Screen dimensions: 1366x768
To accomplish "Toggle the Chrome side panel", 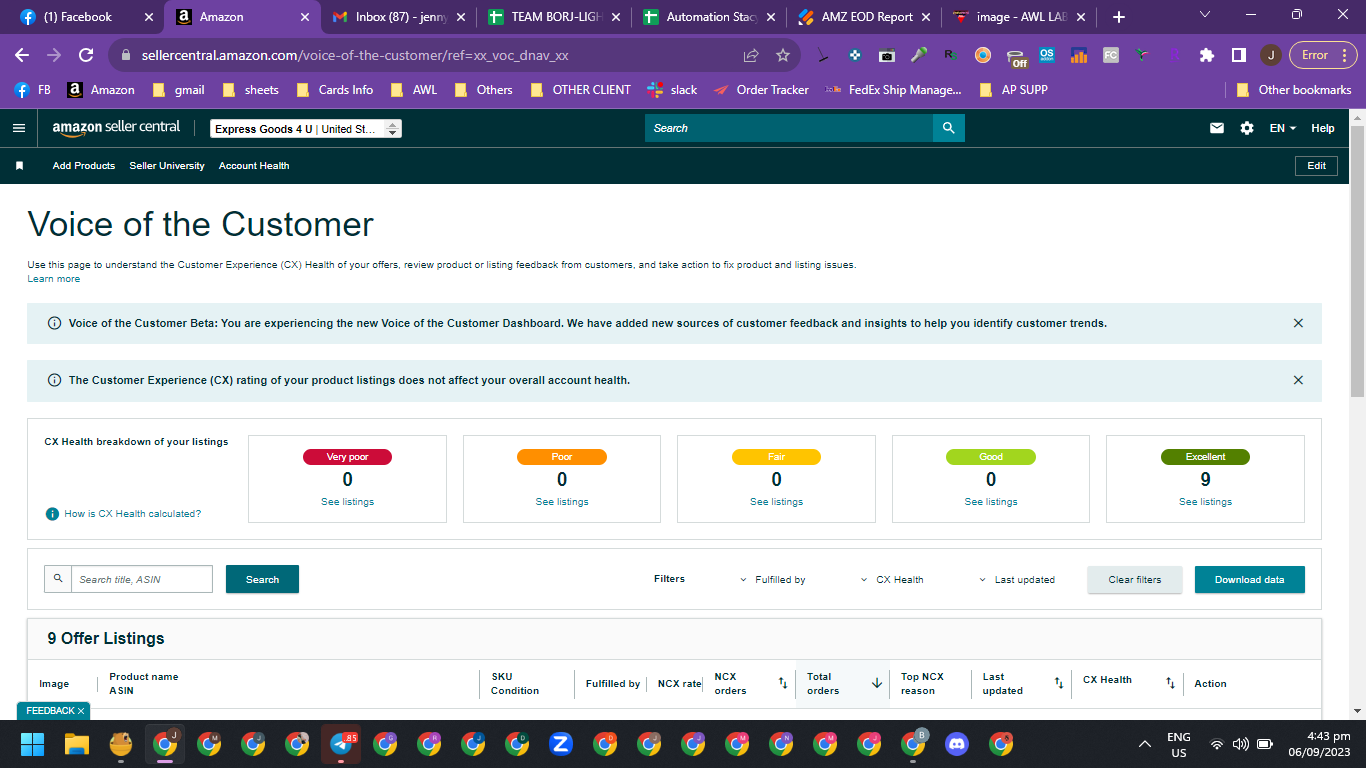I will pos(1238,56).
